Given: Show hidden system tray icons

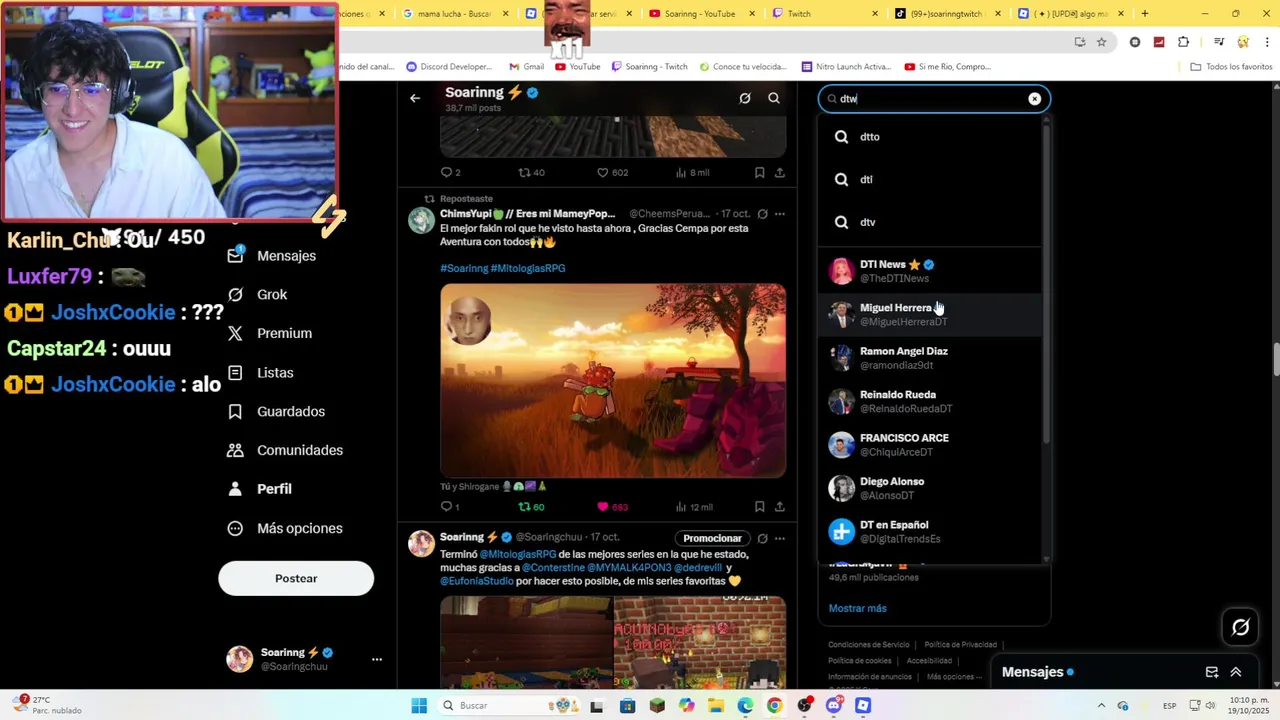Looking at the screenshot, I should click(1101, 706).
